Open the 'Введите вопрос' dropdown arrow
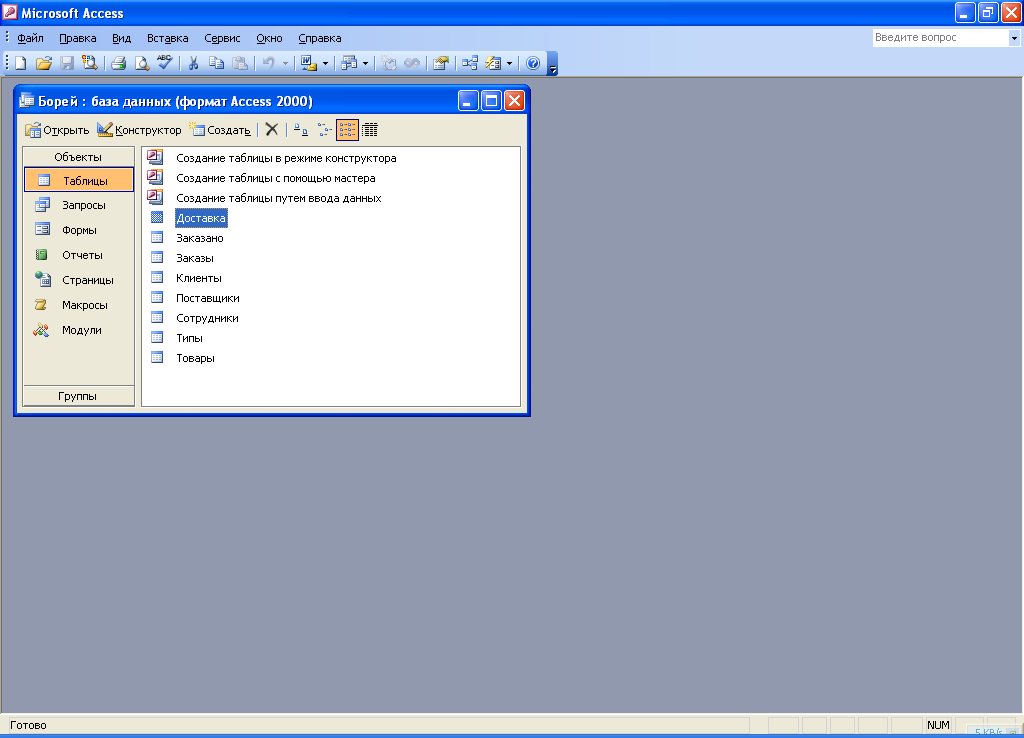This screenshot has height=738, width=1024. pos(1014,38)
